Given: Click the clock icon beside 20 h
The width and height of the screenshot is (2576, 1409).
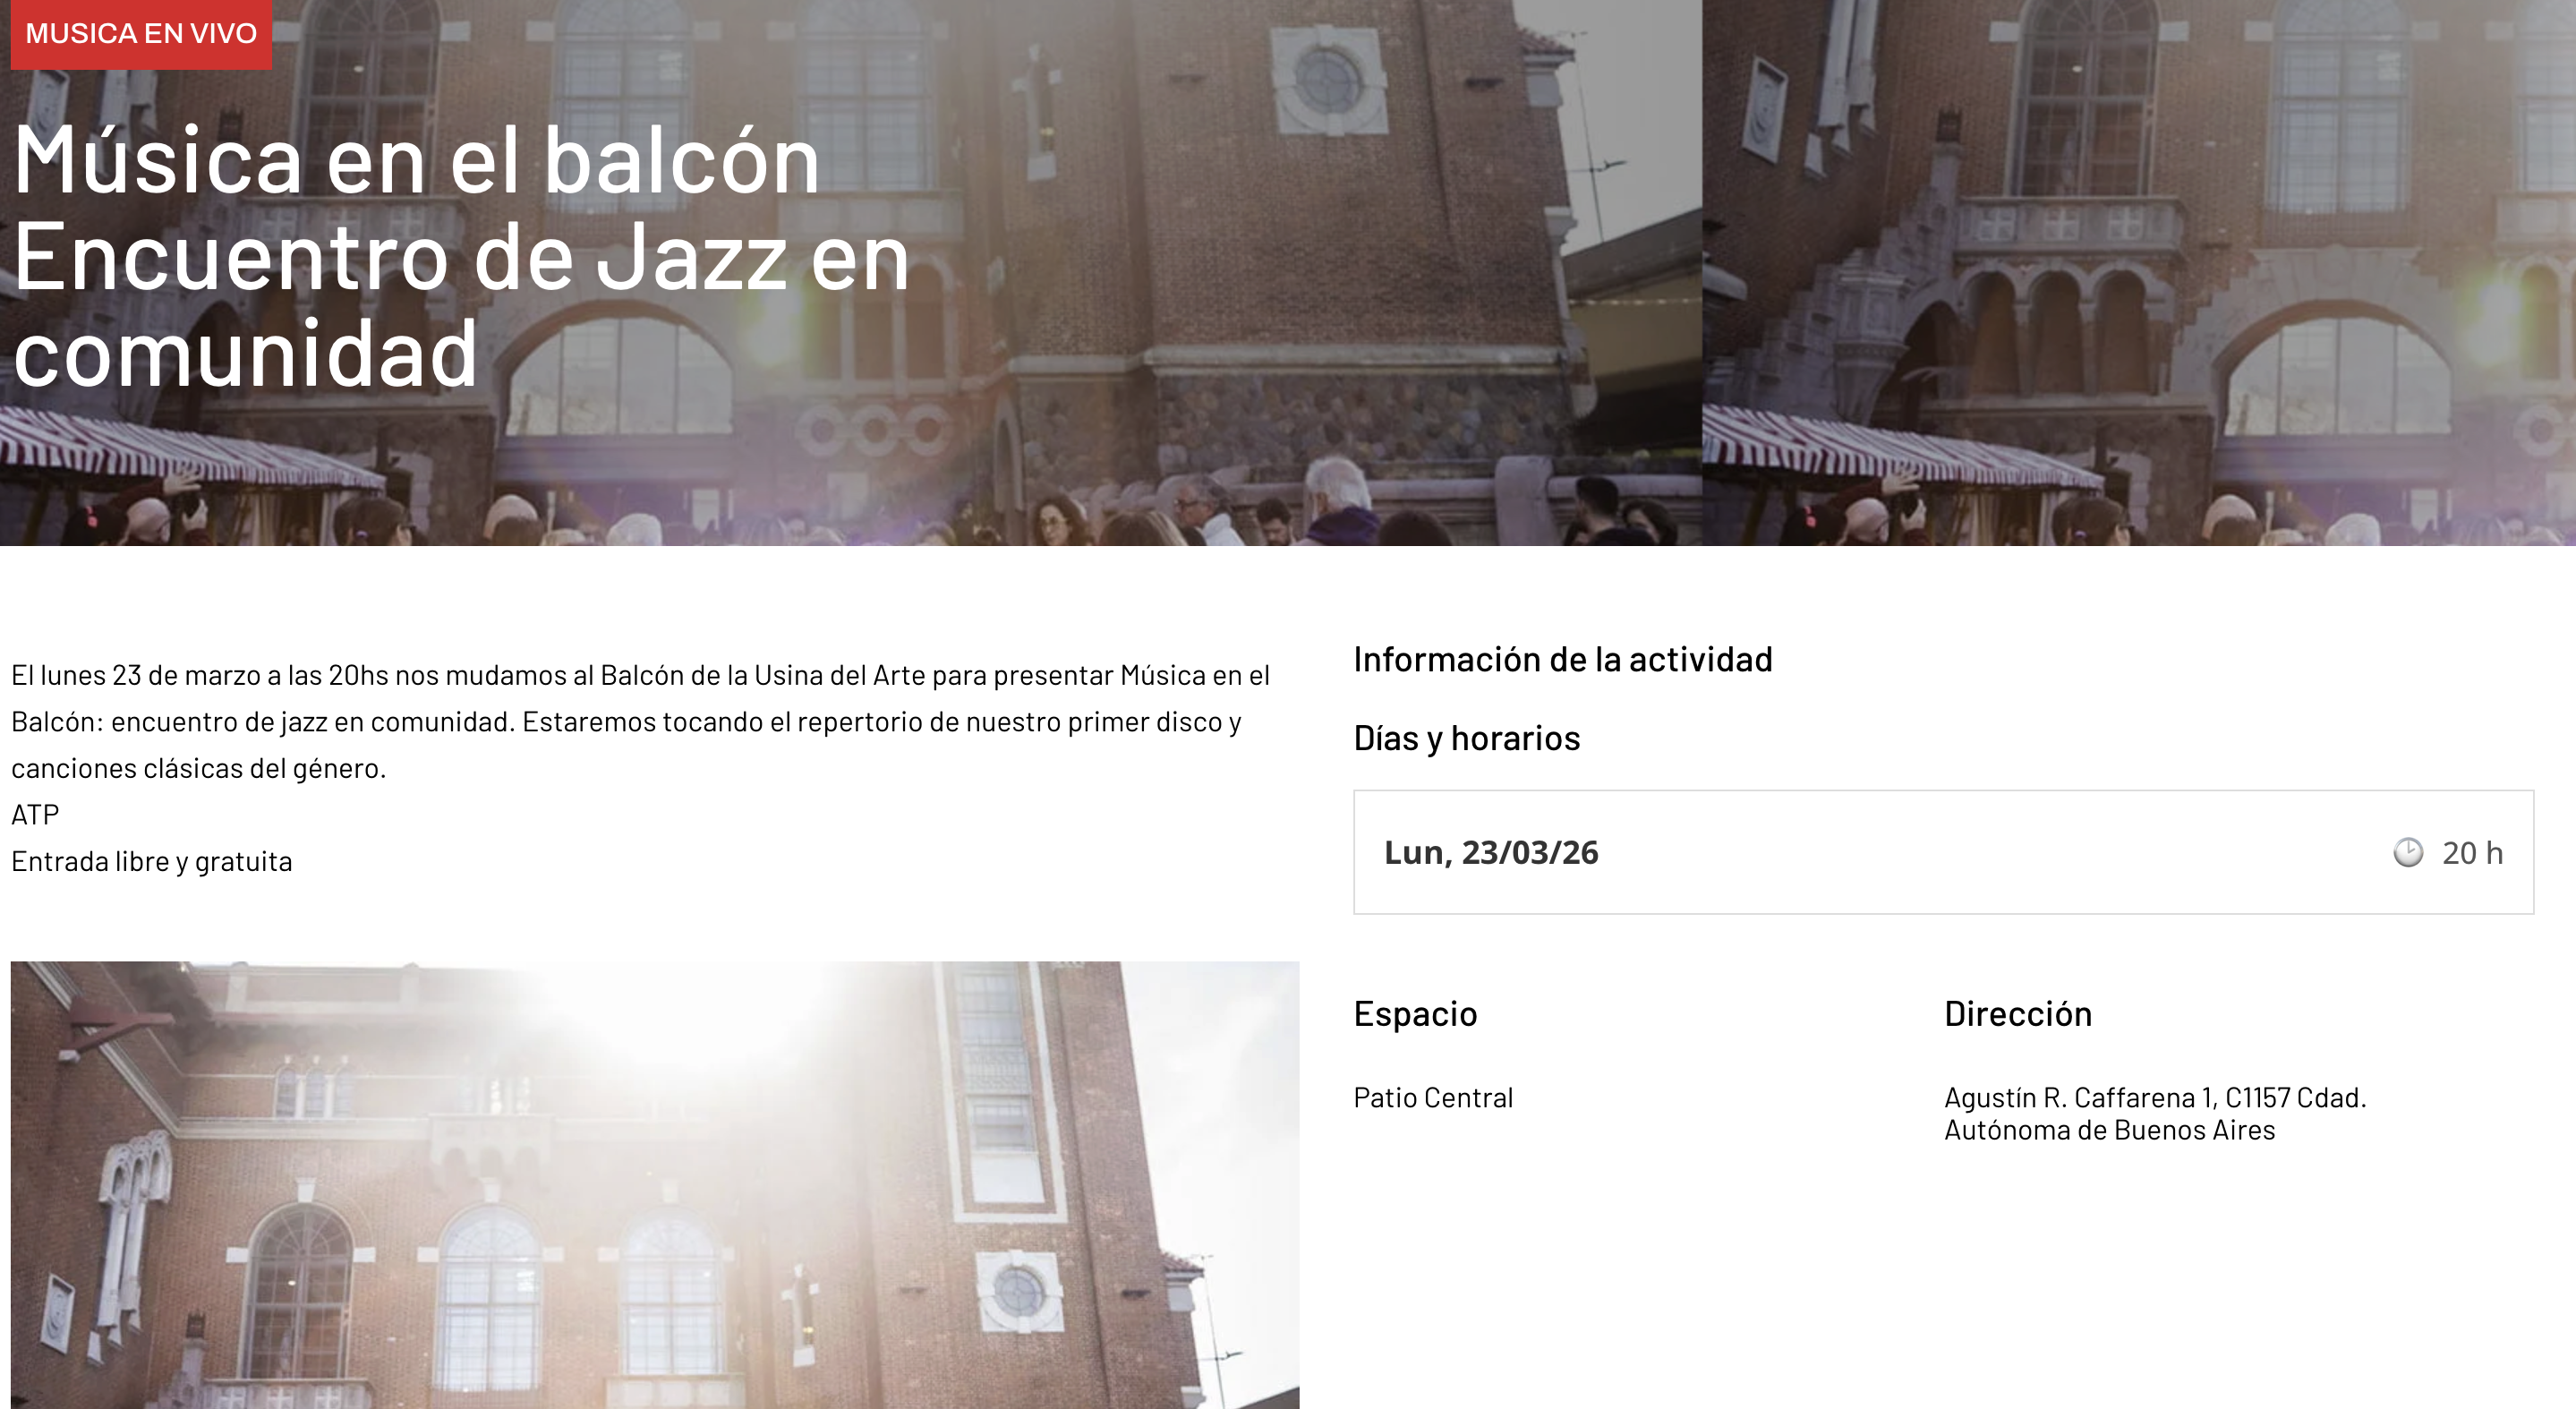Looking at the screenshot, I should [x=2408, y=852].
